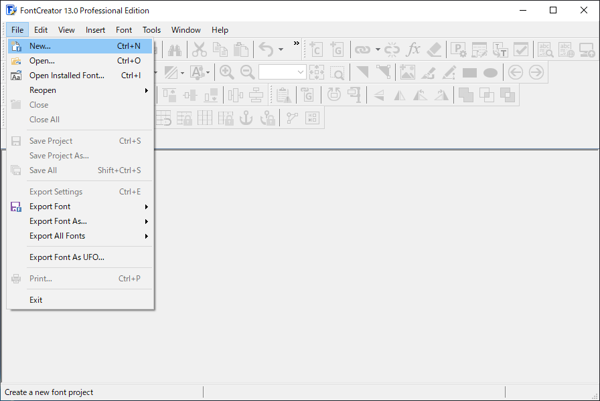Click the eraser icon

point(434,50)
